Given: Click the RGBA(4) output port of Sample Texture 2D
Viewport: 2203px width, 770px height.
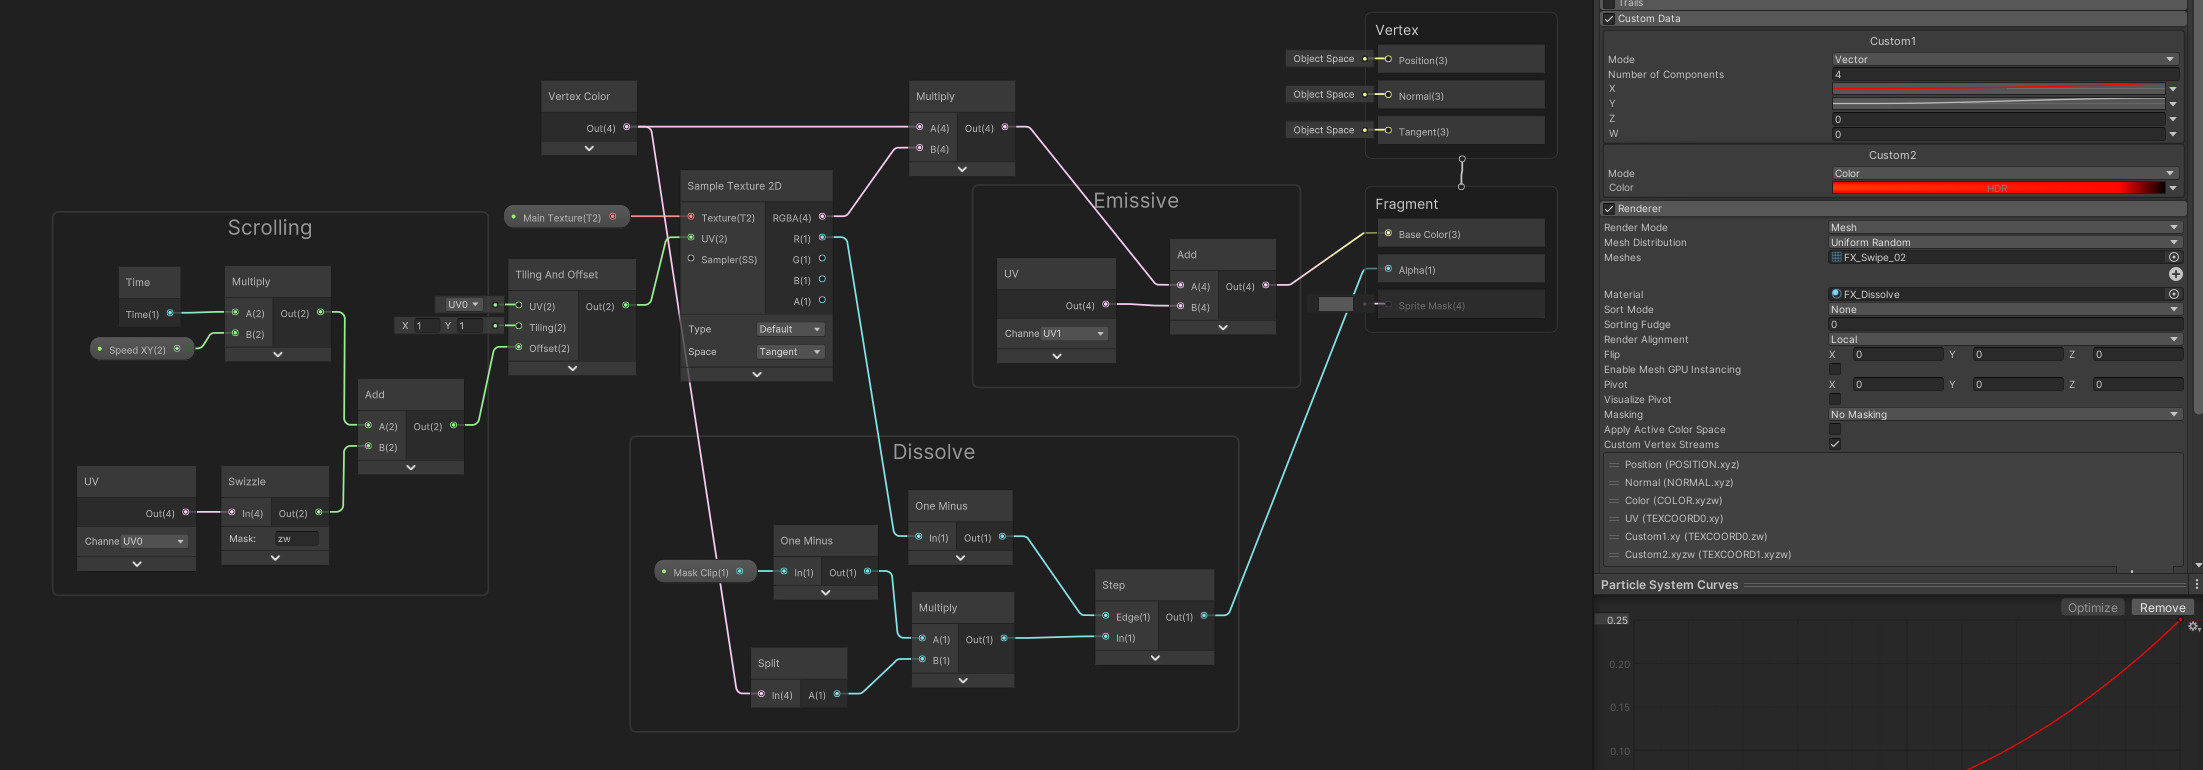Looking at the screenshot, I should pos(822,217).
